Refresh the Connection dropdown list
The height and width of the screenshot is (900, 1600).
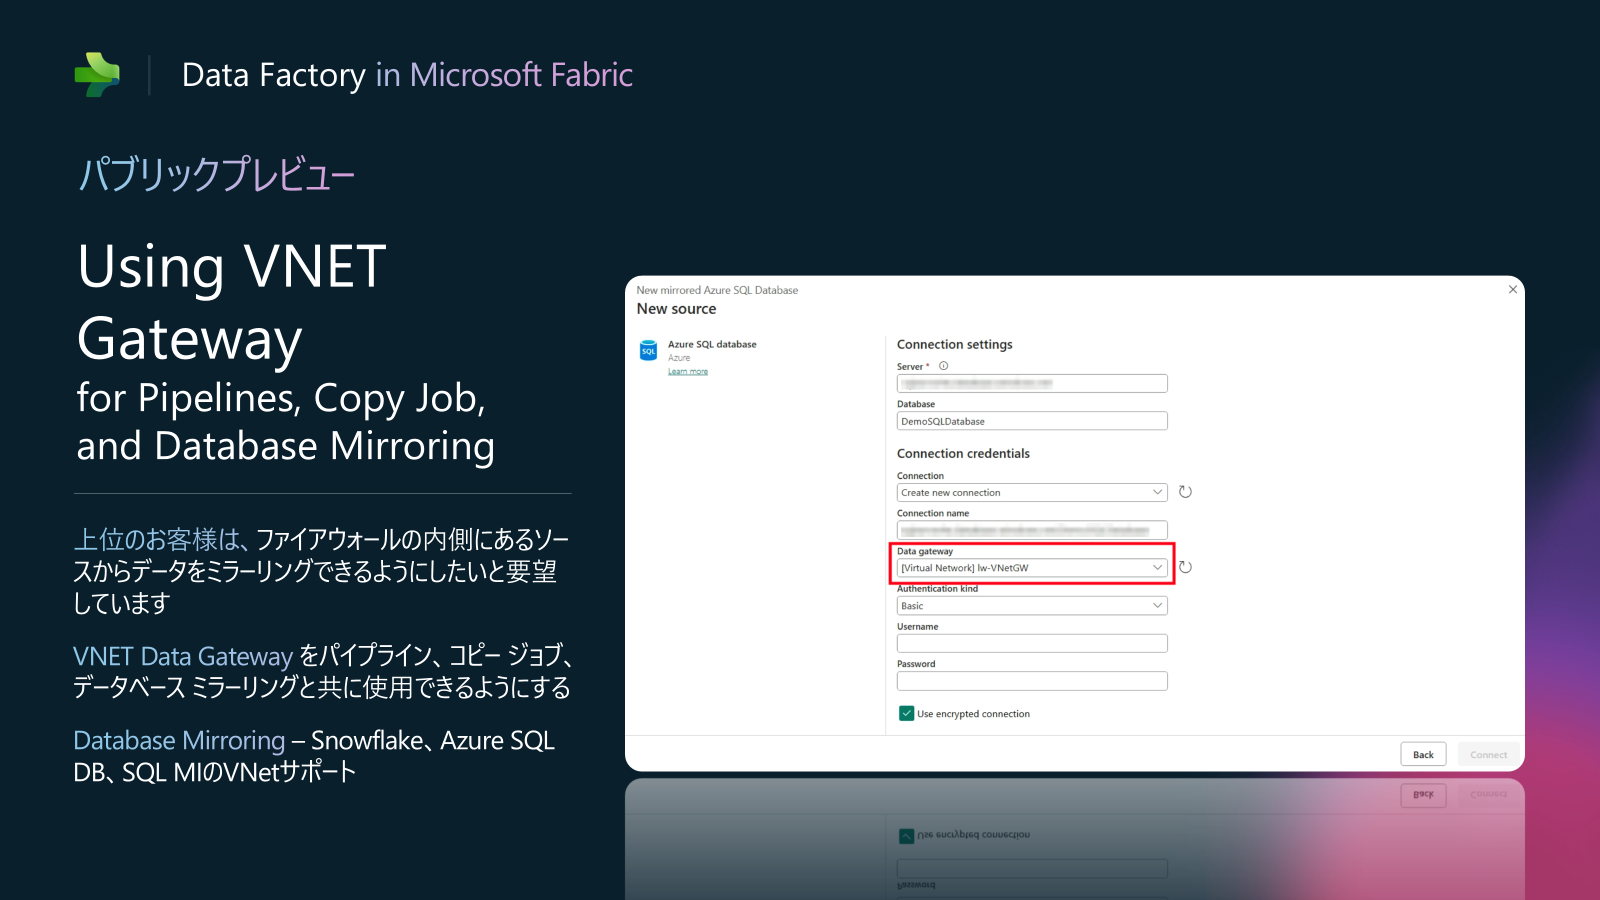pos(1185,492)
